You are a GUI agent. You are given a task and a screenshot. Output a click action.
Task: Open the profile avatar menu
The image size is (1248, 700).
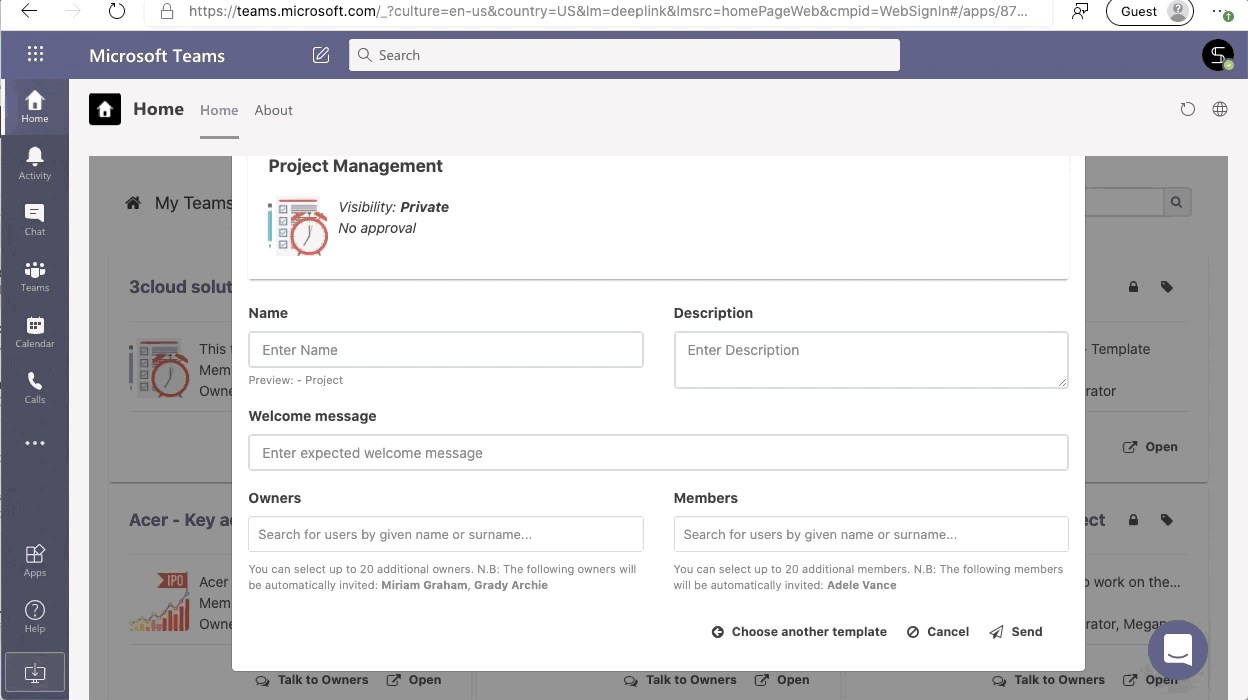tap(1218, 55)
